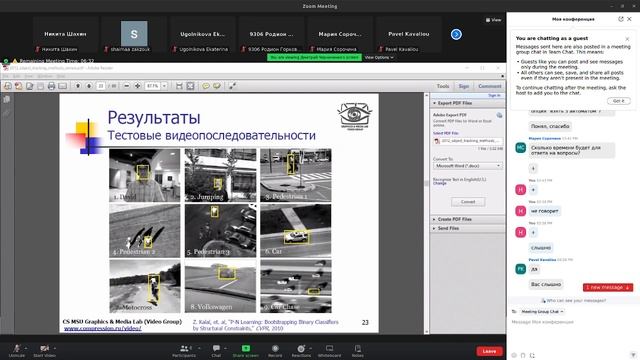Open the Tools pane tab
This screenshot has height=360, width=640.
point(443,86)
